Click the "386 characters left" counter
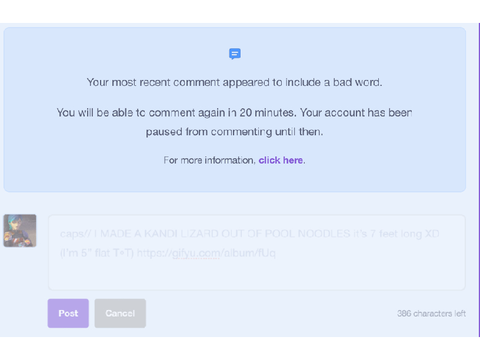The width and height of the screenshot is (480, 360). coord(431,313)
